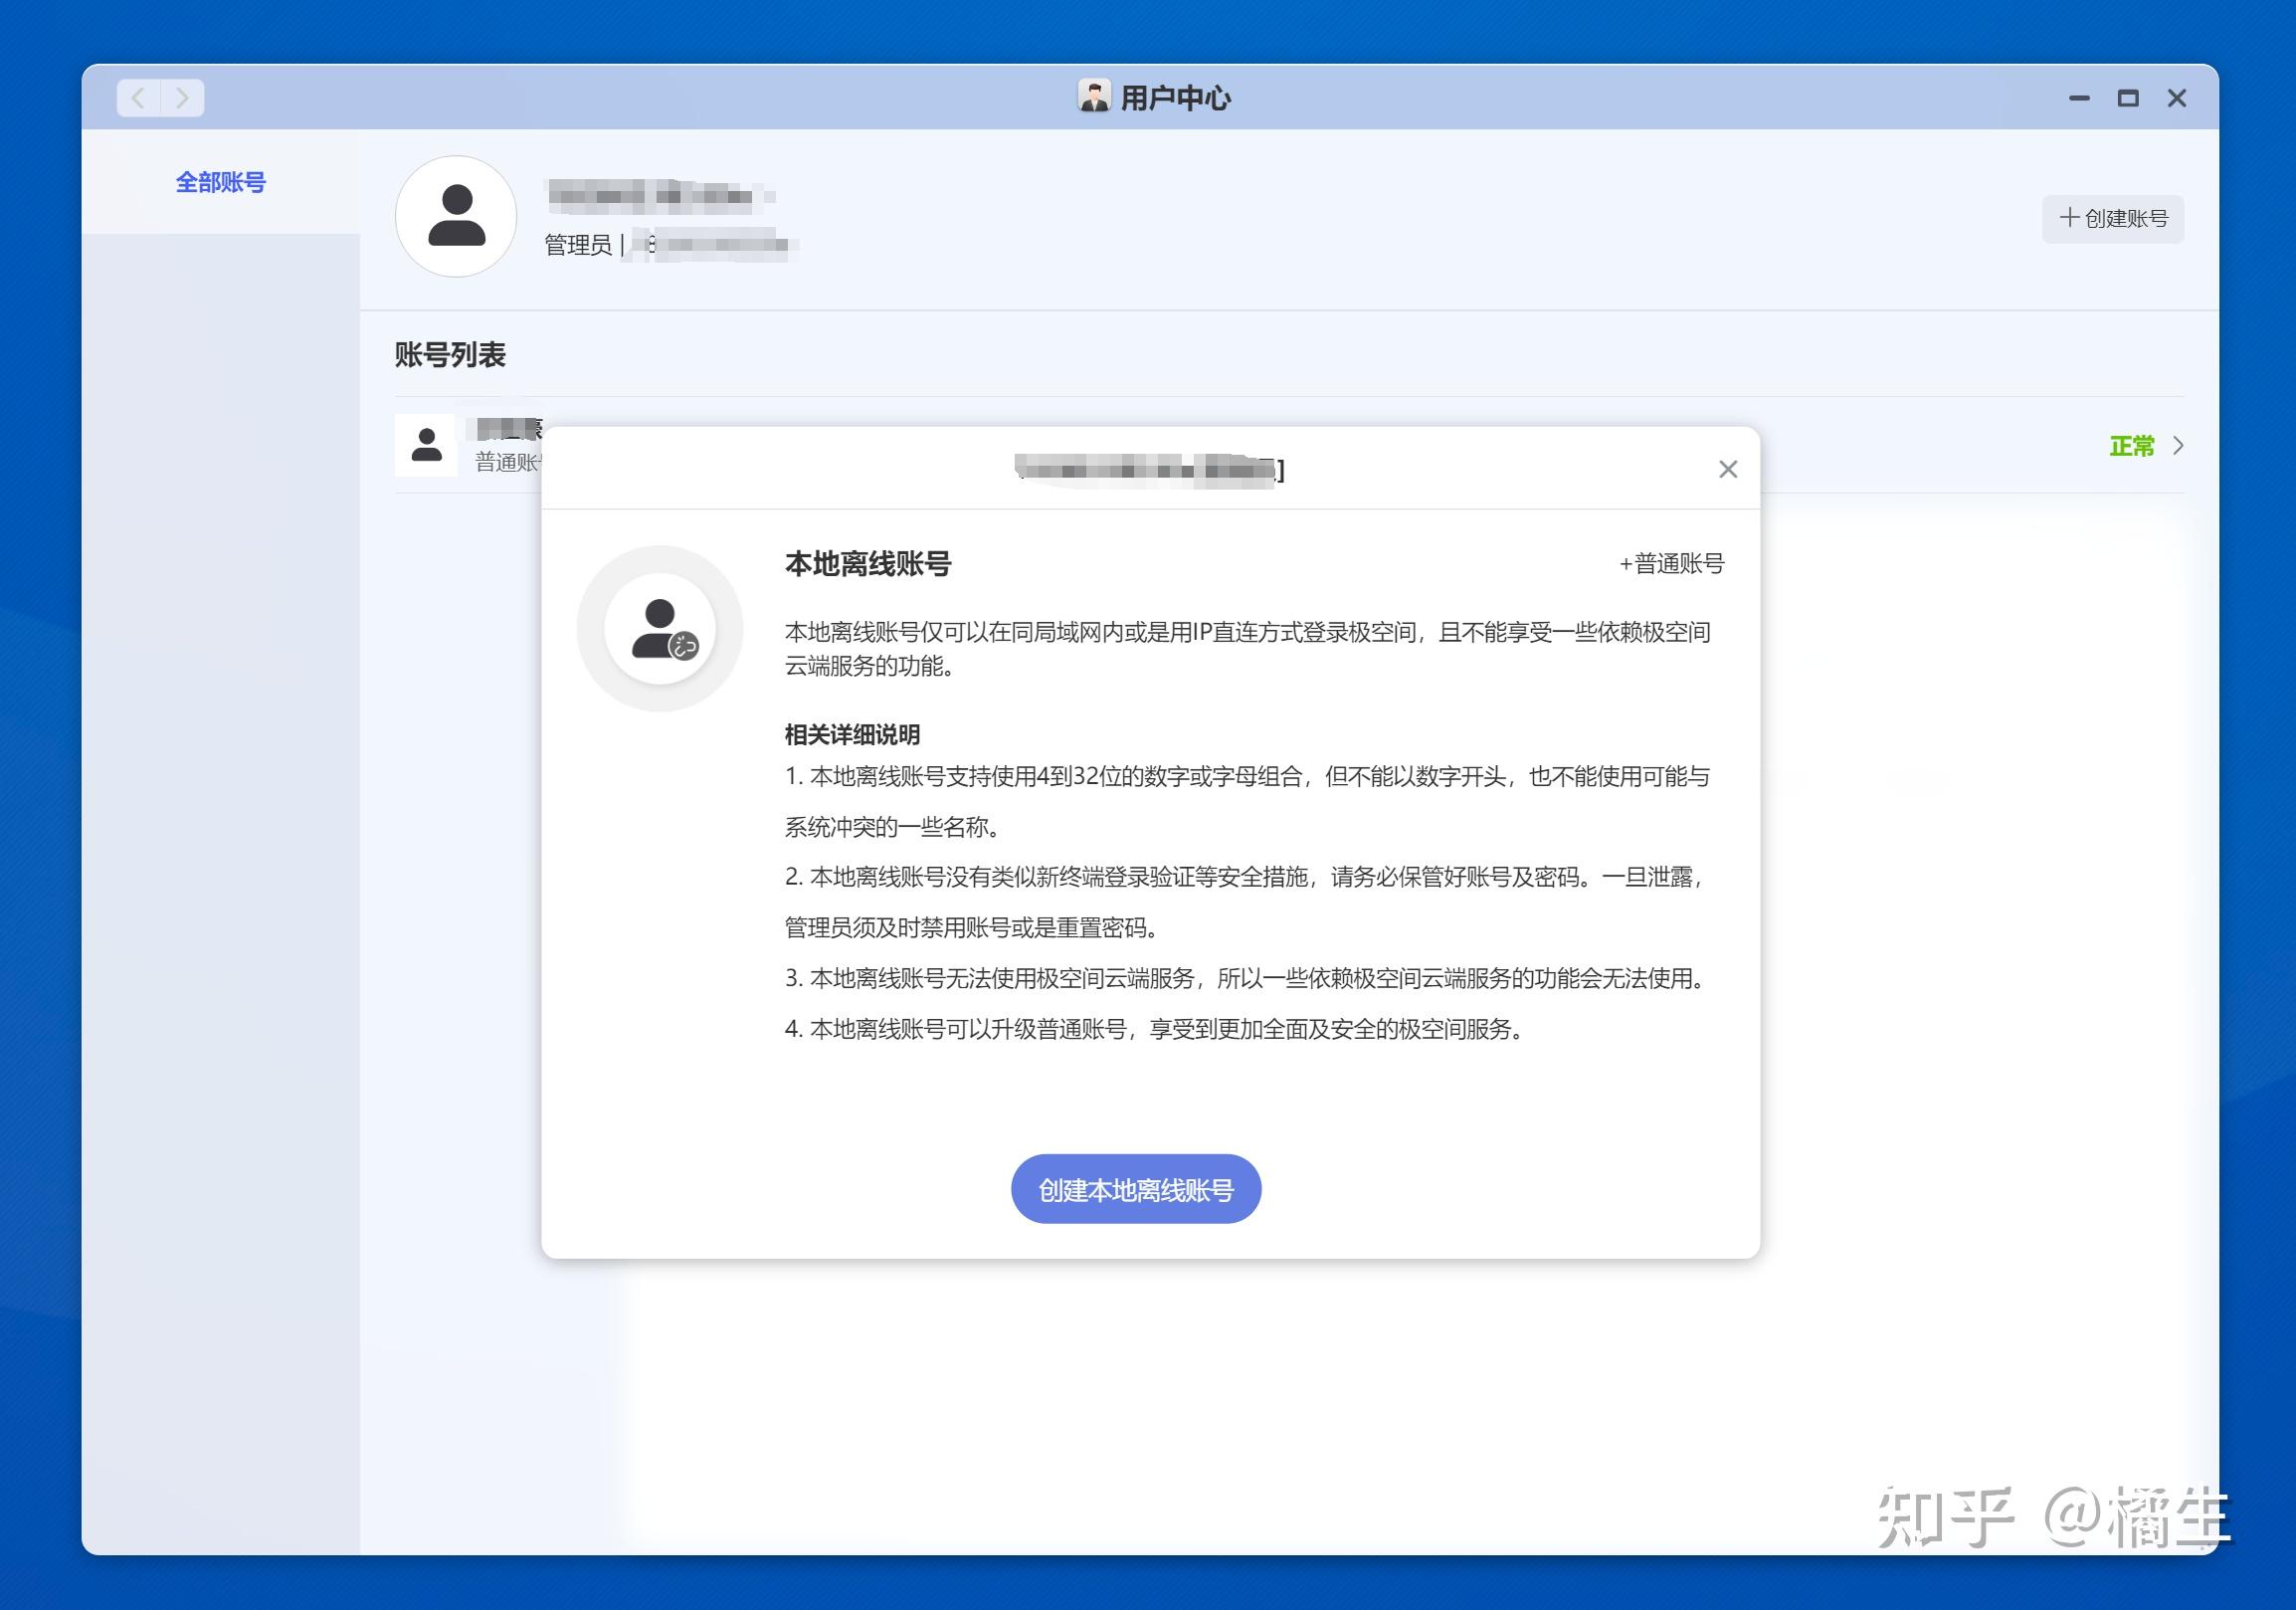This screenshot has height=1610, width=2296.
Task: Click the account avatar in the 账号列表 row
Action: tap(425, 445)
